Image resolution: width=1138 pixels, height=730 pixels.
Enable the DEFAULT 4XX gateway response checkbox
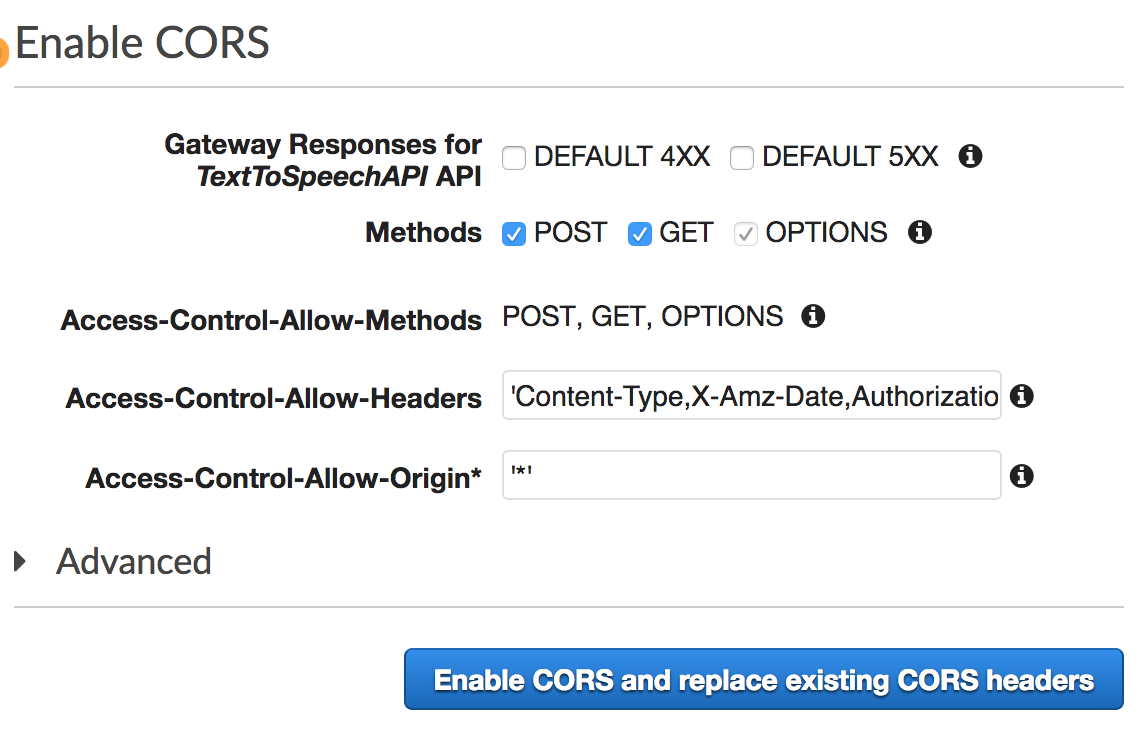point(514,157)
